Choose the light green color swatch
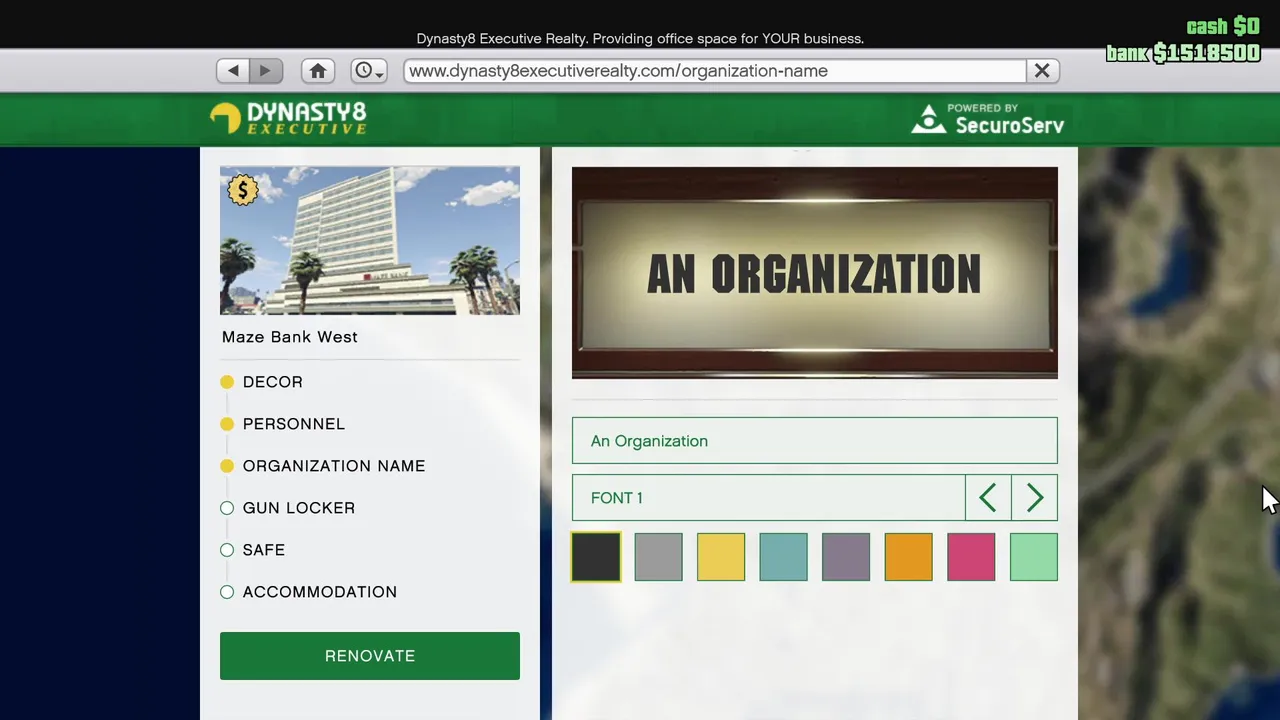 1034,557
